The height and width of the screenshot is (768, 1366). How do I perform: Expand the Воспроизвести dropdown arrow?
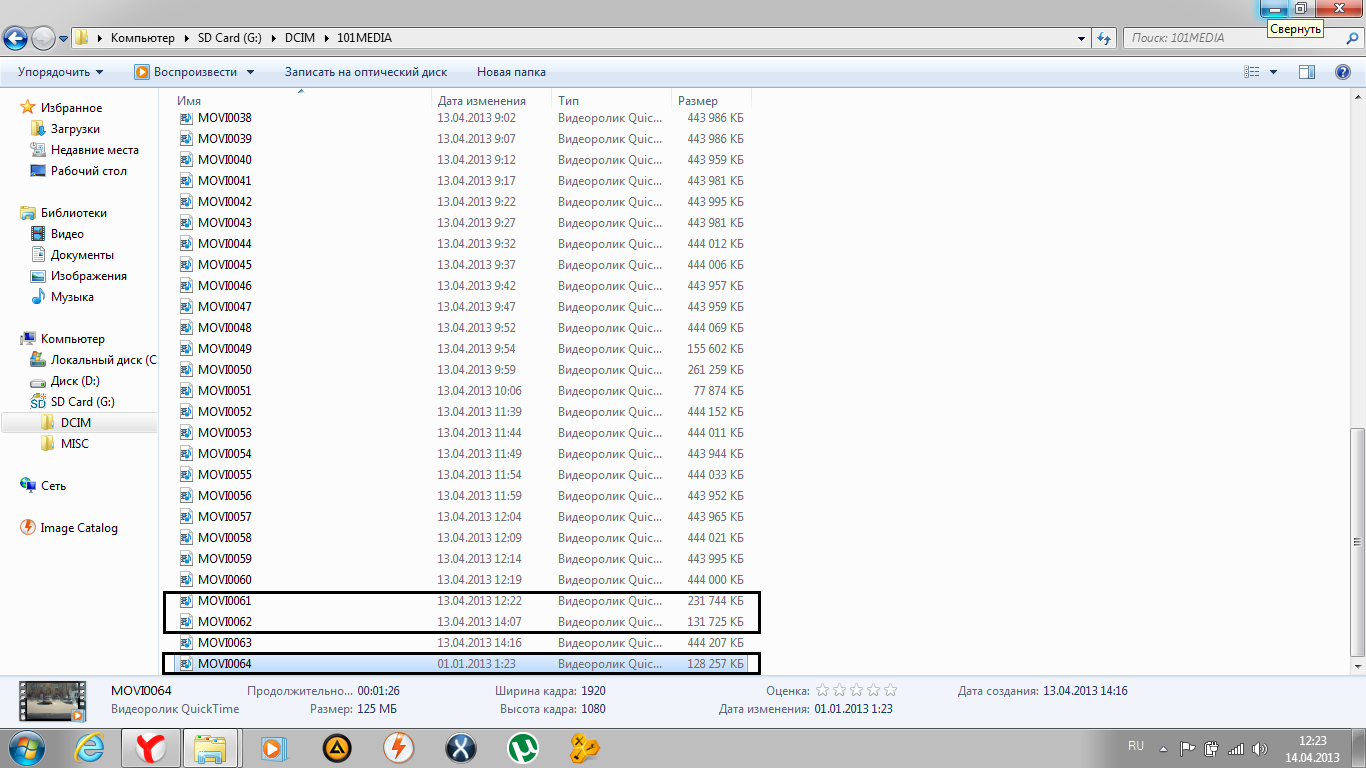click(250, 72)
